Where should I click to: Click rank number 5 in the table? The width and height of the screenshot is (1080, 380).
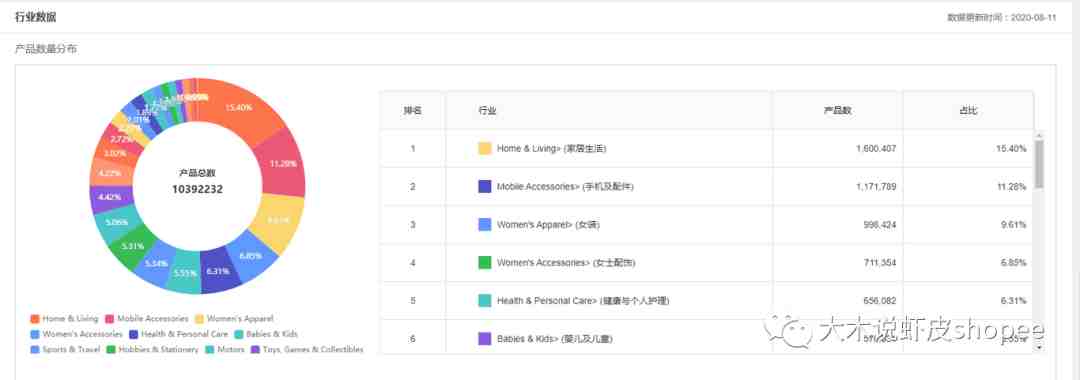point(413,301)
